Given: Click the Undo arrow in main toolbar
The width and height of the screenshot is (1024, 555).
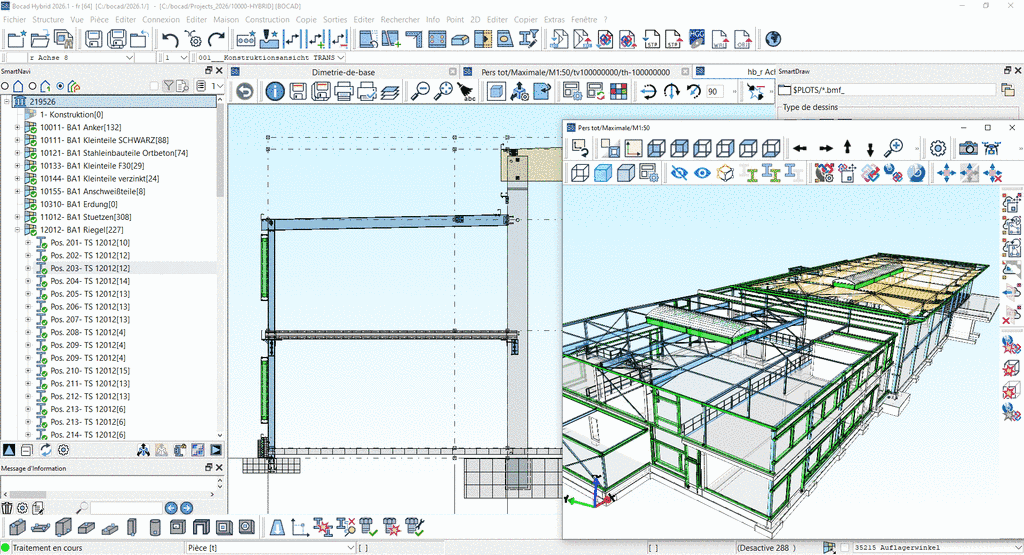Looking at the screenshot, I should pyautogui.click(x=170, y=39).
